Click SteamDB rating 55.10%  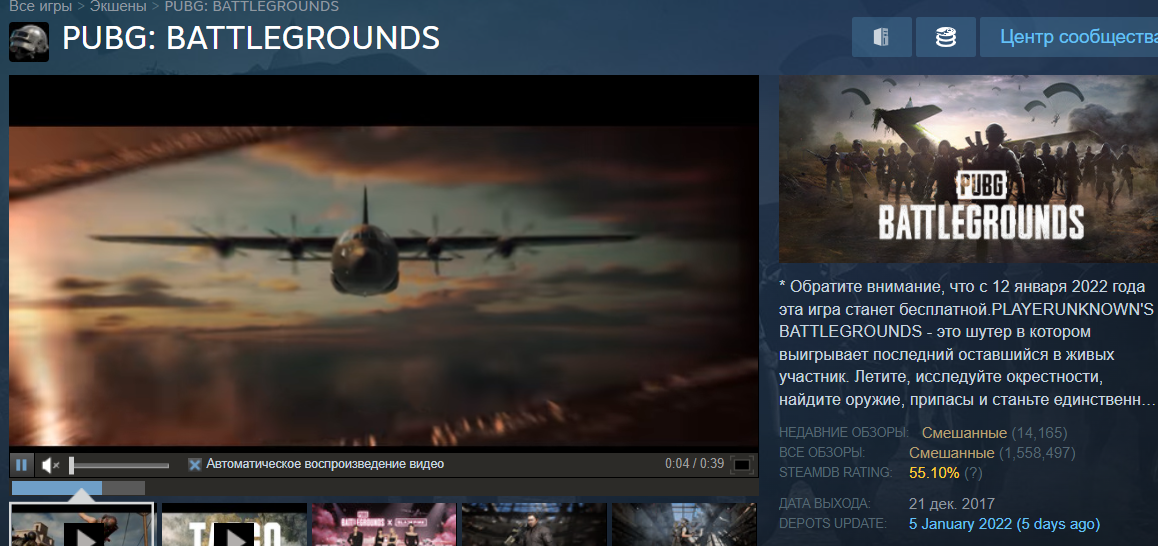point(934,473)
